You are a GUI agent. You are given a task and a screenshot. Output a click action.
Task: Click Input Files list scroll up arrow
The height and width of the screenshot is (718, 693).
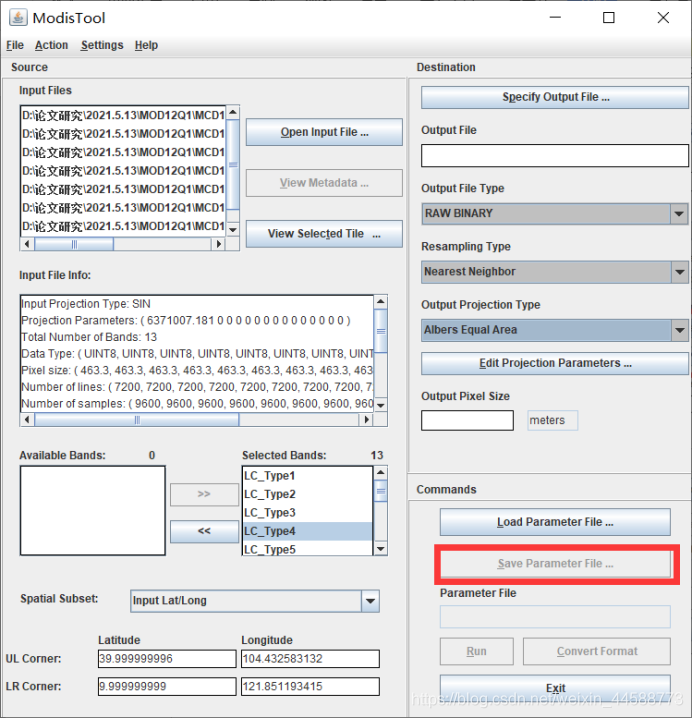coord(233,112)
